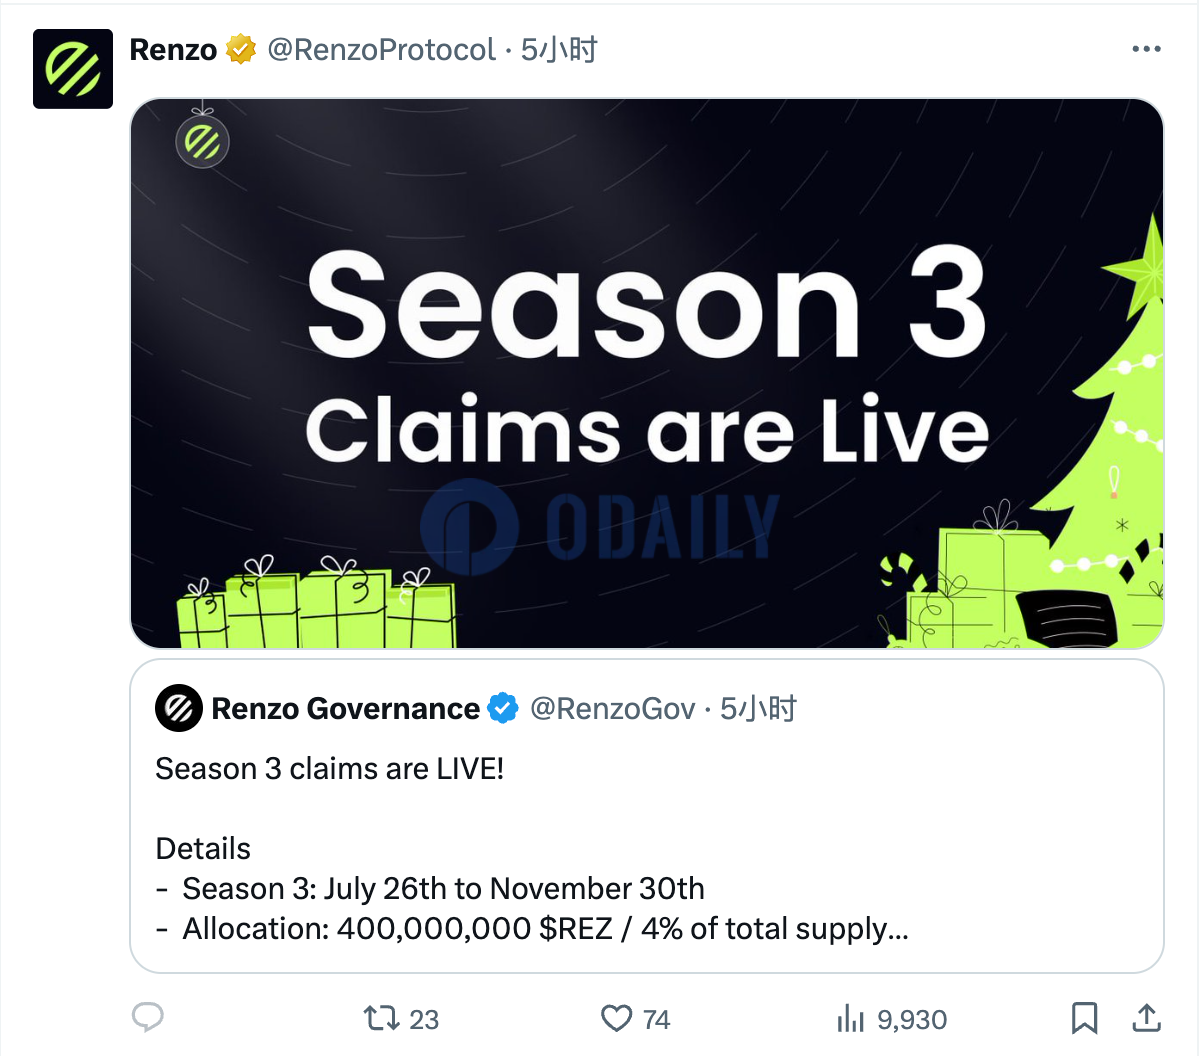The height and width of the screenshot is (1056, 1200).
Task: Open the Renzo display name link
Action: pyautogui.click(x=173, y=50)
